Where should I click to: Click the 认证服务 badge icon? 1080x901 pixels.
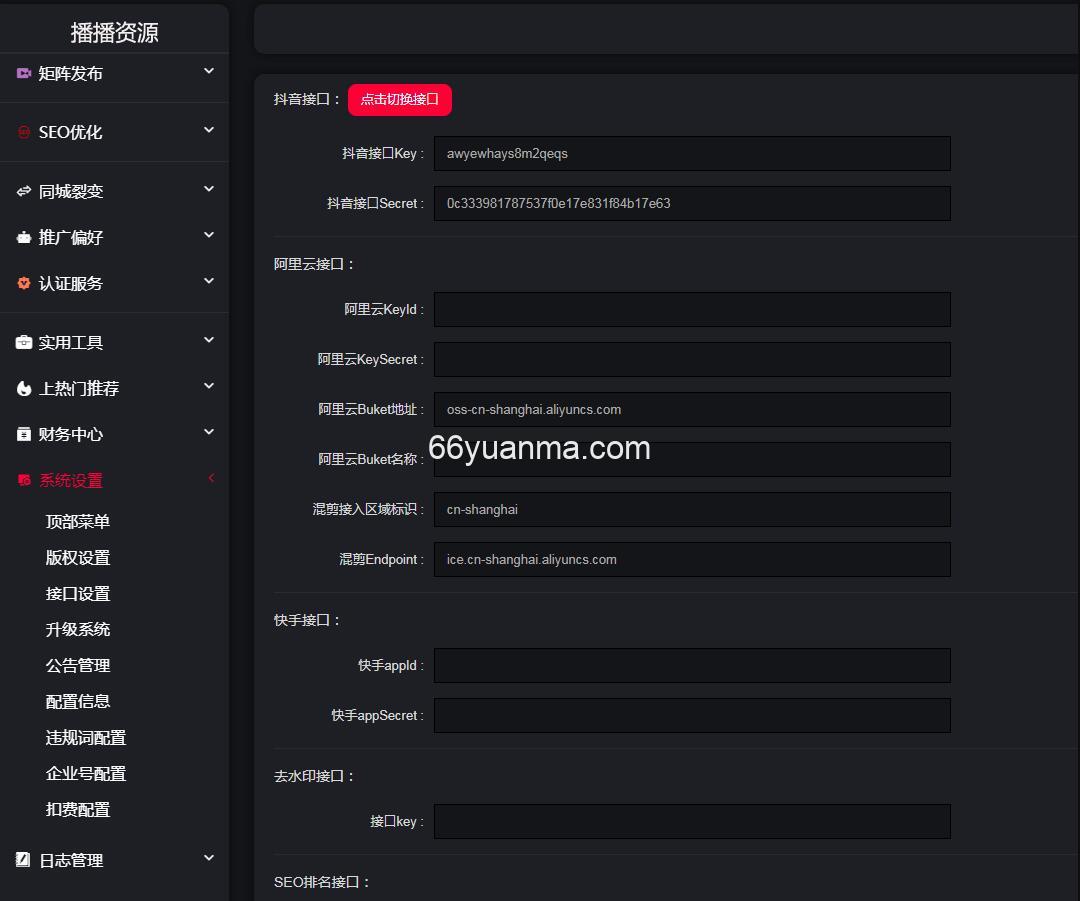(24, 283)
